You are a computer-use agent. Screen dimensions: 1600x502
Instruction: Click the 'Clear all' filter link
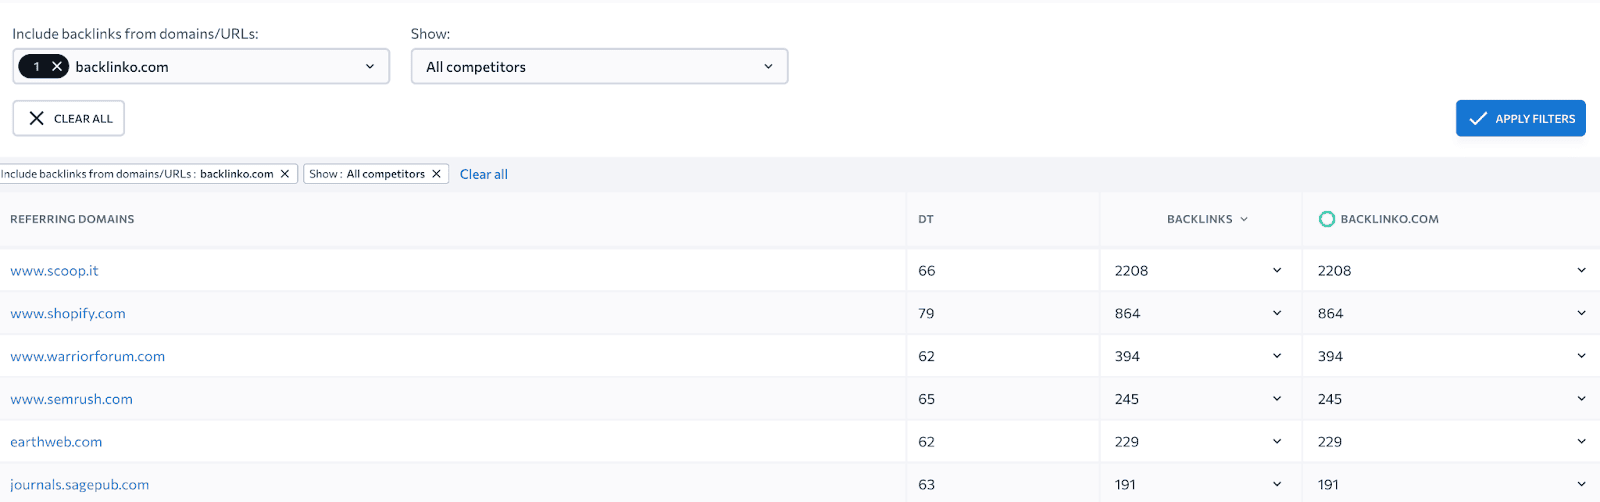484,174
